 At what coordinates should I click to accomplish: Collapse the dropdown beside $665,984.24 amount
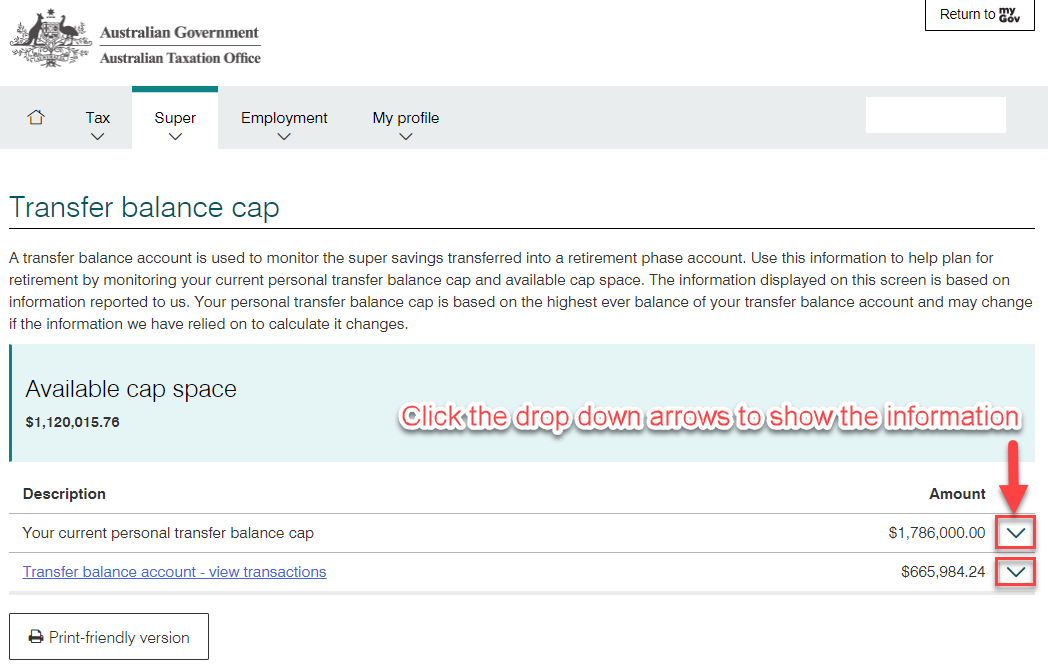point(1014,571)
